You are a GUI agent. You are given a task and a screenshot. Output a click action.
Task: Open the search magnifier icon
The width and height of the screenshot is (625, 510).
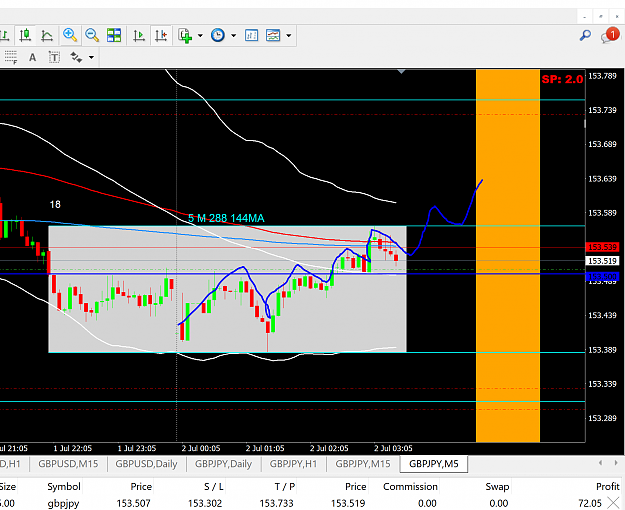(x=585, y=35)
